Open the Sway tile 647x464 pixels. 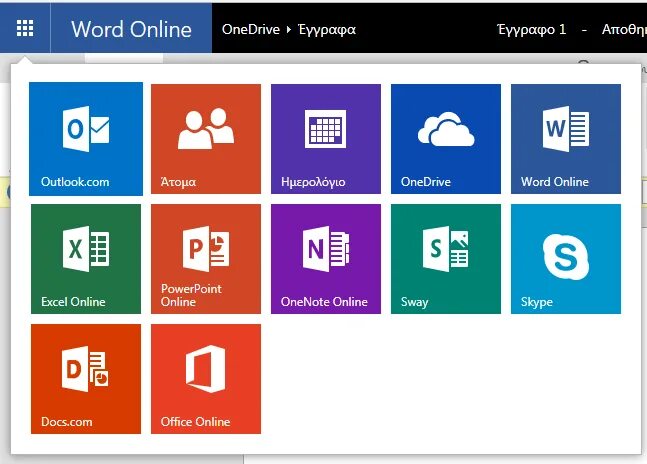coord(446,259)
